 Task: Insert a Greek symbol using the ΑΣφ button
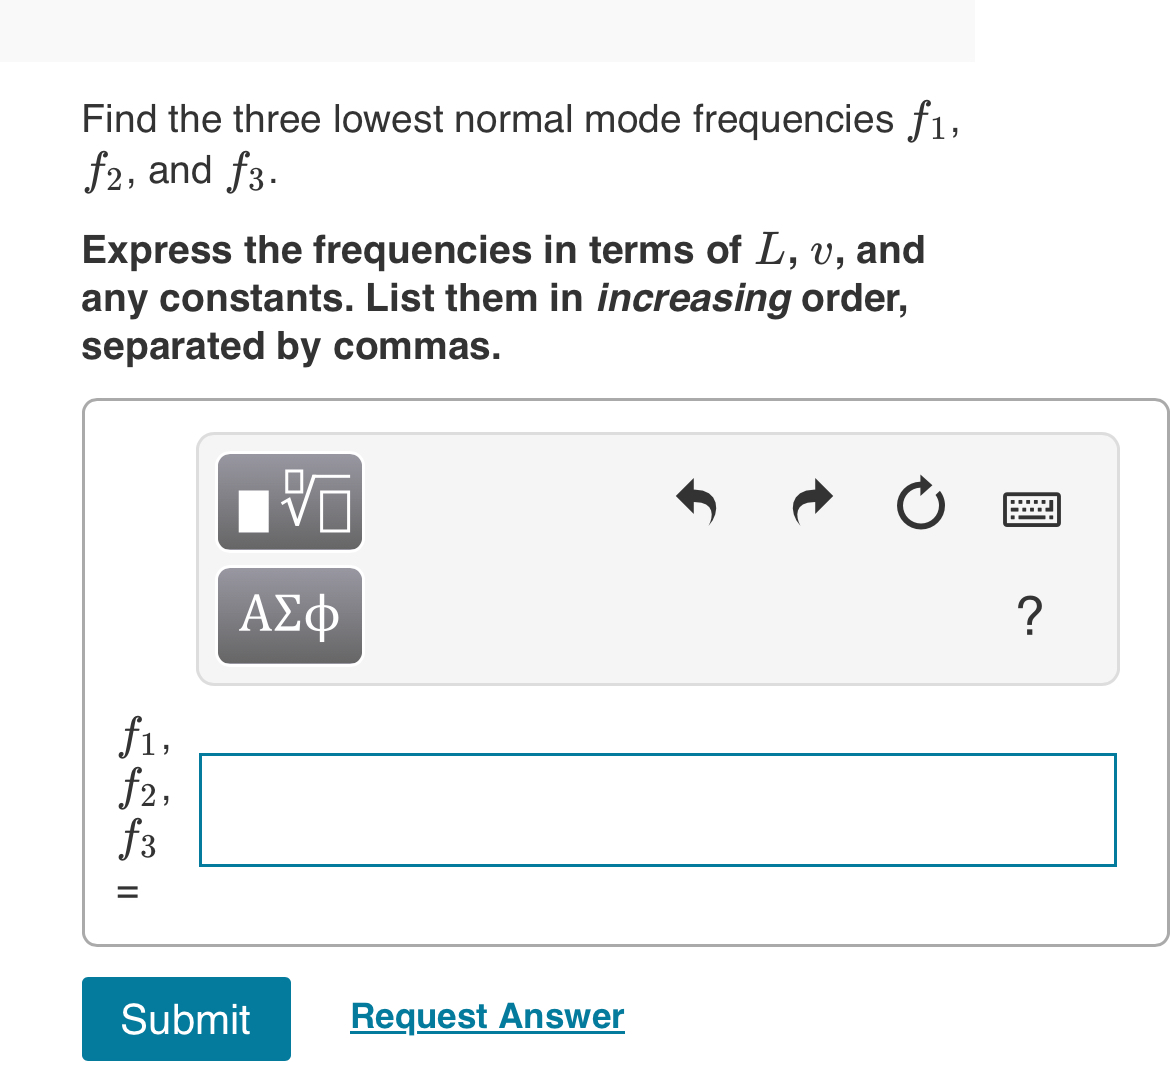(289, 615)
